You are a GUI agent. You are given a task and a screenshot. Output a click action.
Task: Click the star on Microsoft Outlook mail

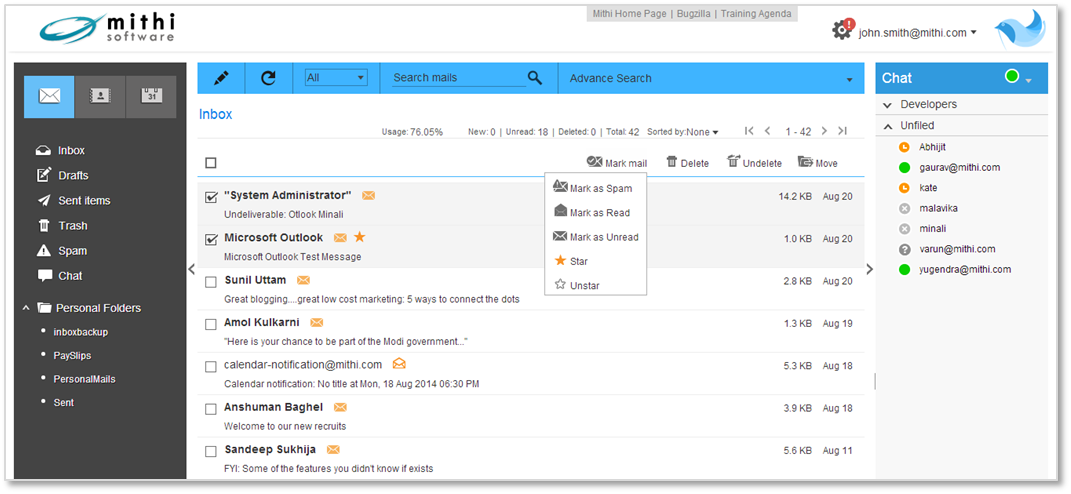(x=359, y=237)
